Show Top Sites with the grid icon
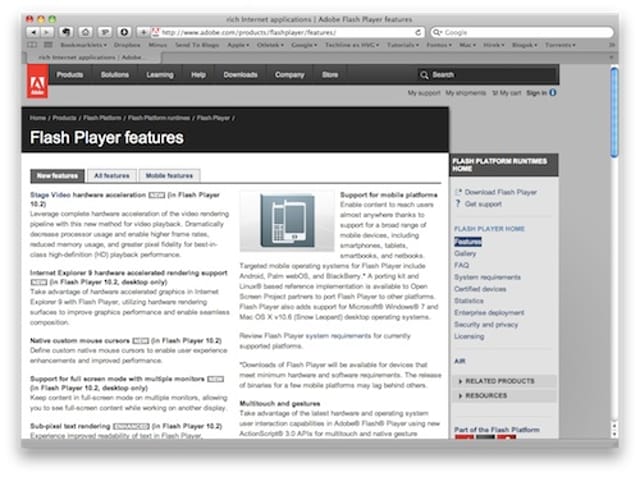640x477 pixels. pos(48,45)
